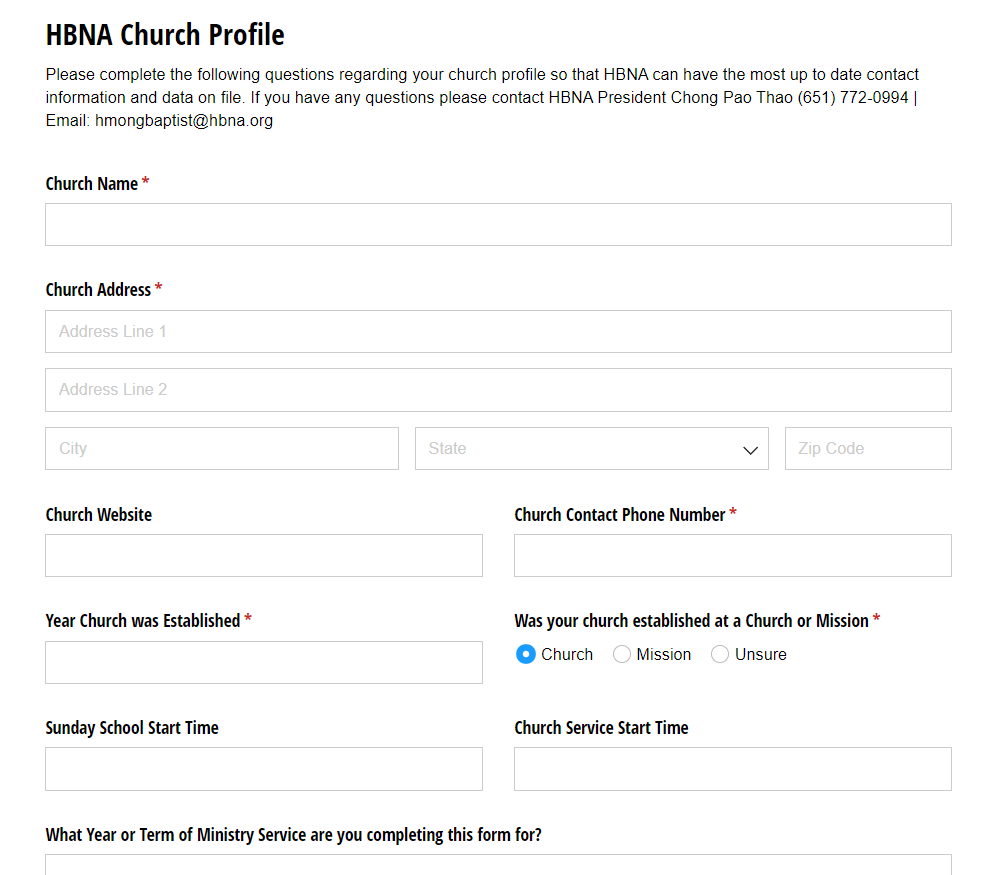The width and height of the screenshot is (997, 875).
Task: Choose the Mission radio option
Action: coord(622,654)
